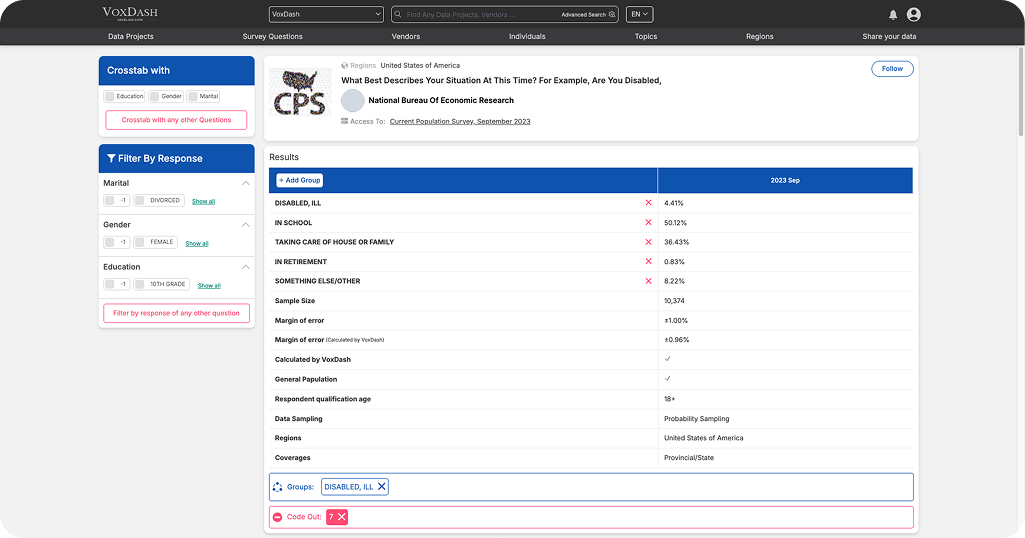Open the notifications bell
This screenshot has width=1025, height=538.
893,14
